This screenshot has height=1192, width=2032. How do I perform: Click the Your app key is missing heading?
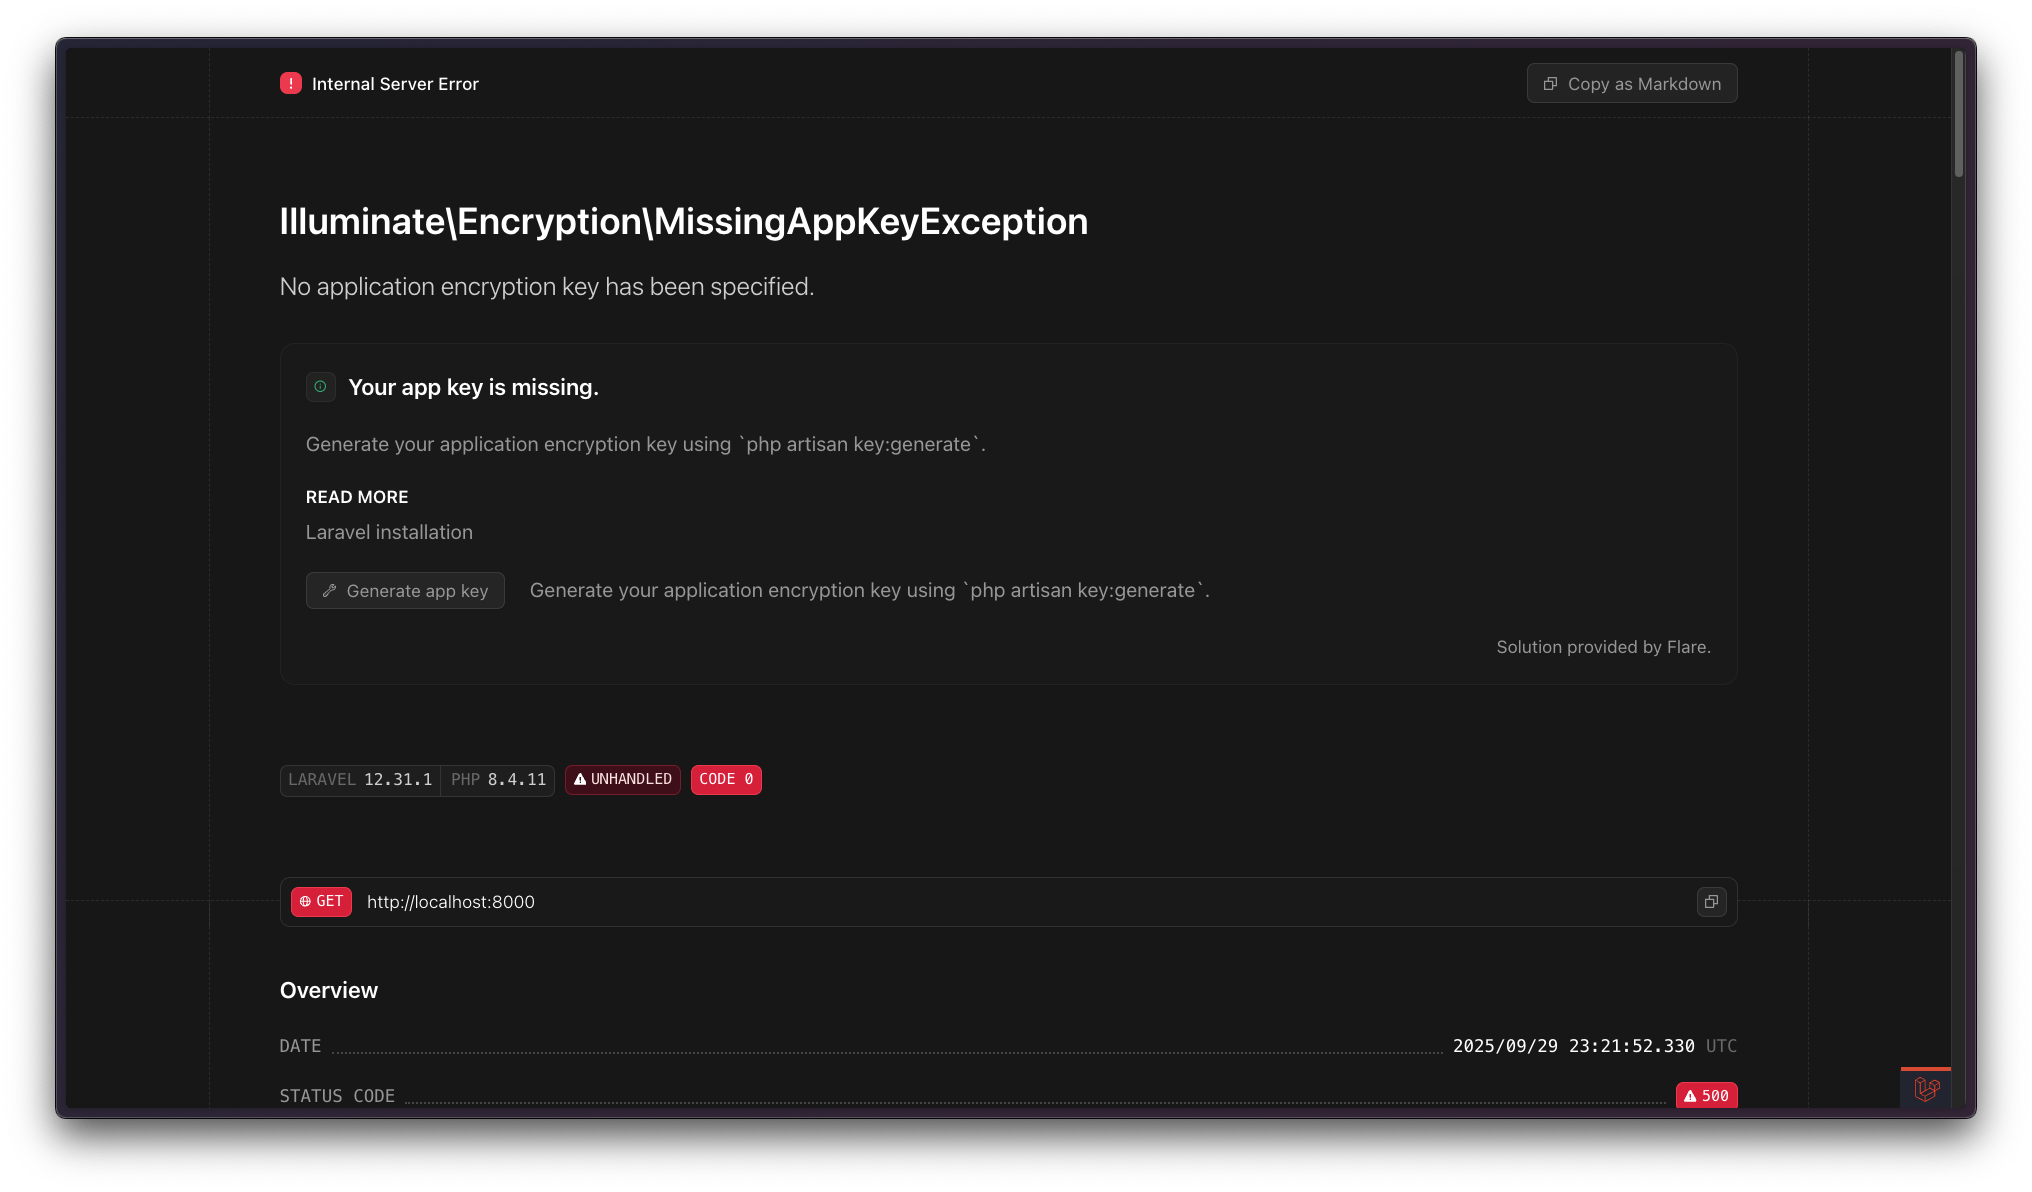(x=474, y=388)
